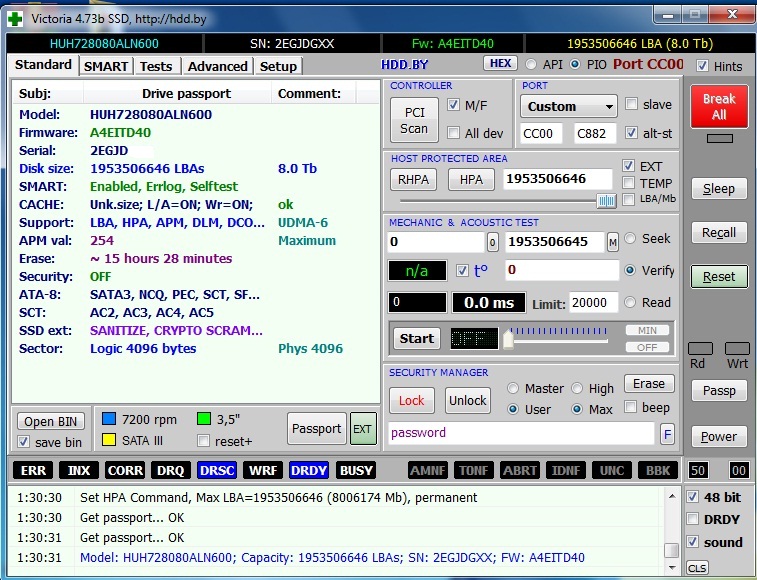The height and width of the screenshot is (580, 757).
Task: Open the Setup tab
Action: (x=278, y=66)
